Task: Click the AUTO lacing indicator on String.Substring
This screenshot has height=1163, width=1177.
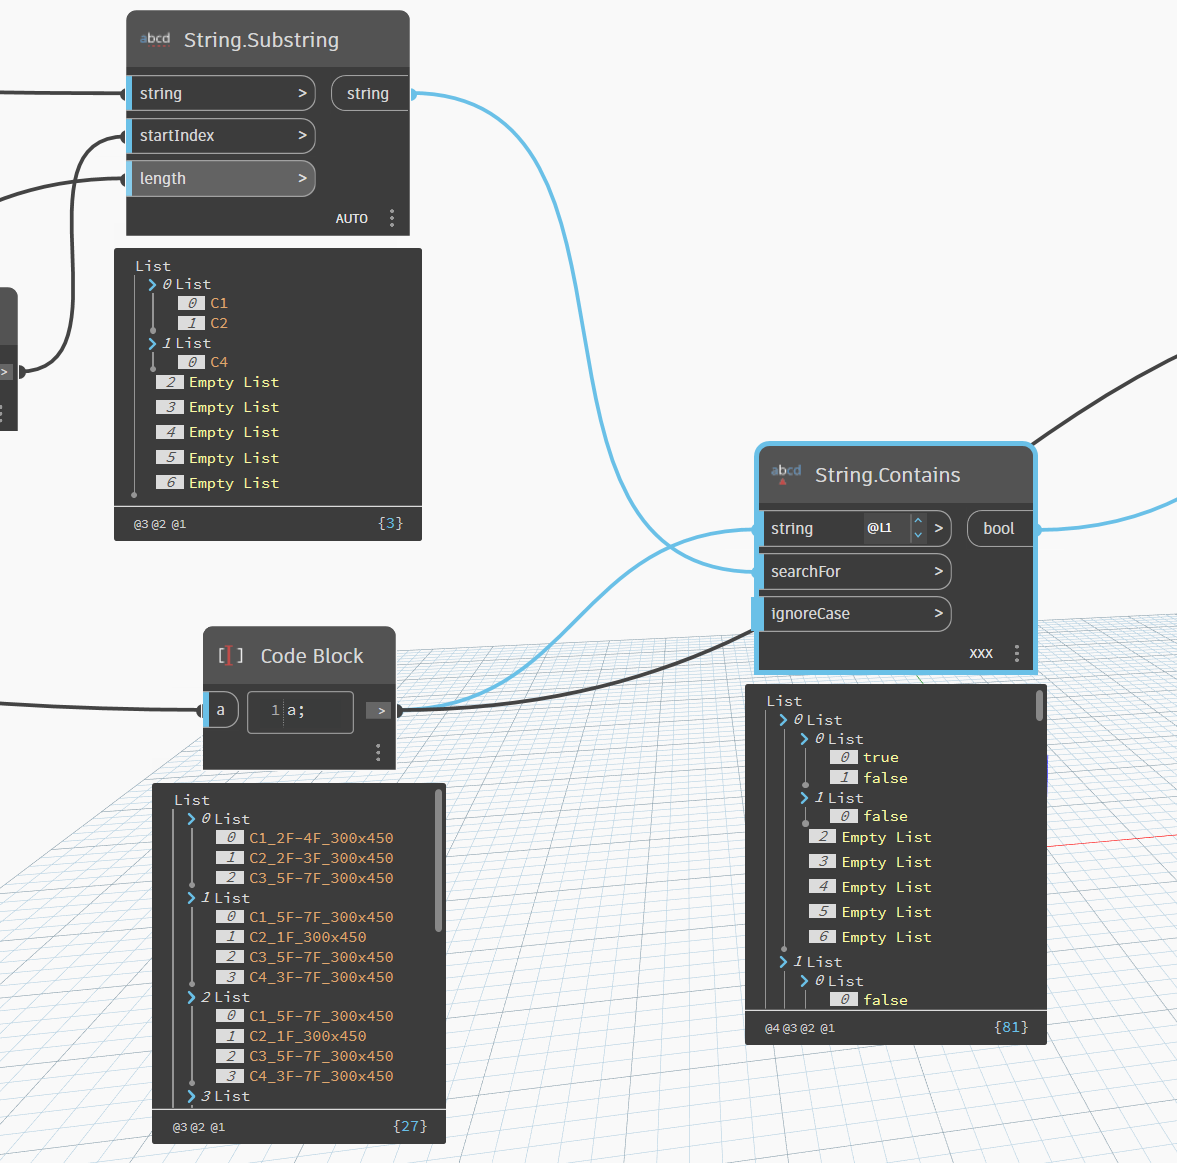Action: tap(352, 218)
